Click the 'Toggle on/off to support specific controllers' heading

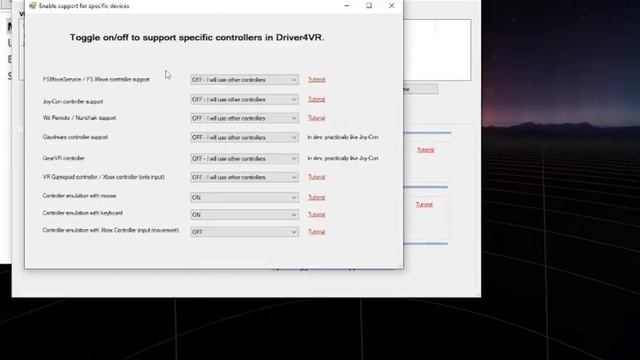pyautogui.click(x=197, y=38)
